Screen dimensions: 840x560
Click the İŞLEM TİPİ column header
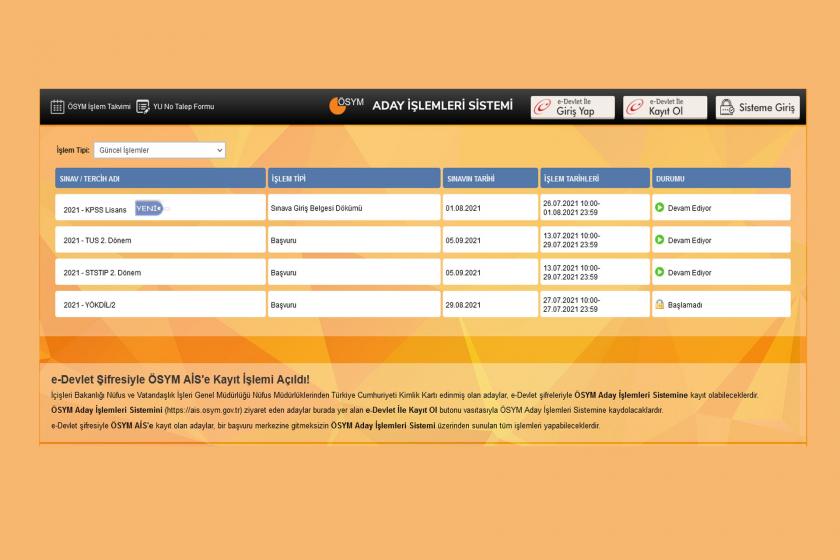(x=354, y=178)
